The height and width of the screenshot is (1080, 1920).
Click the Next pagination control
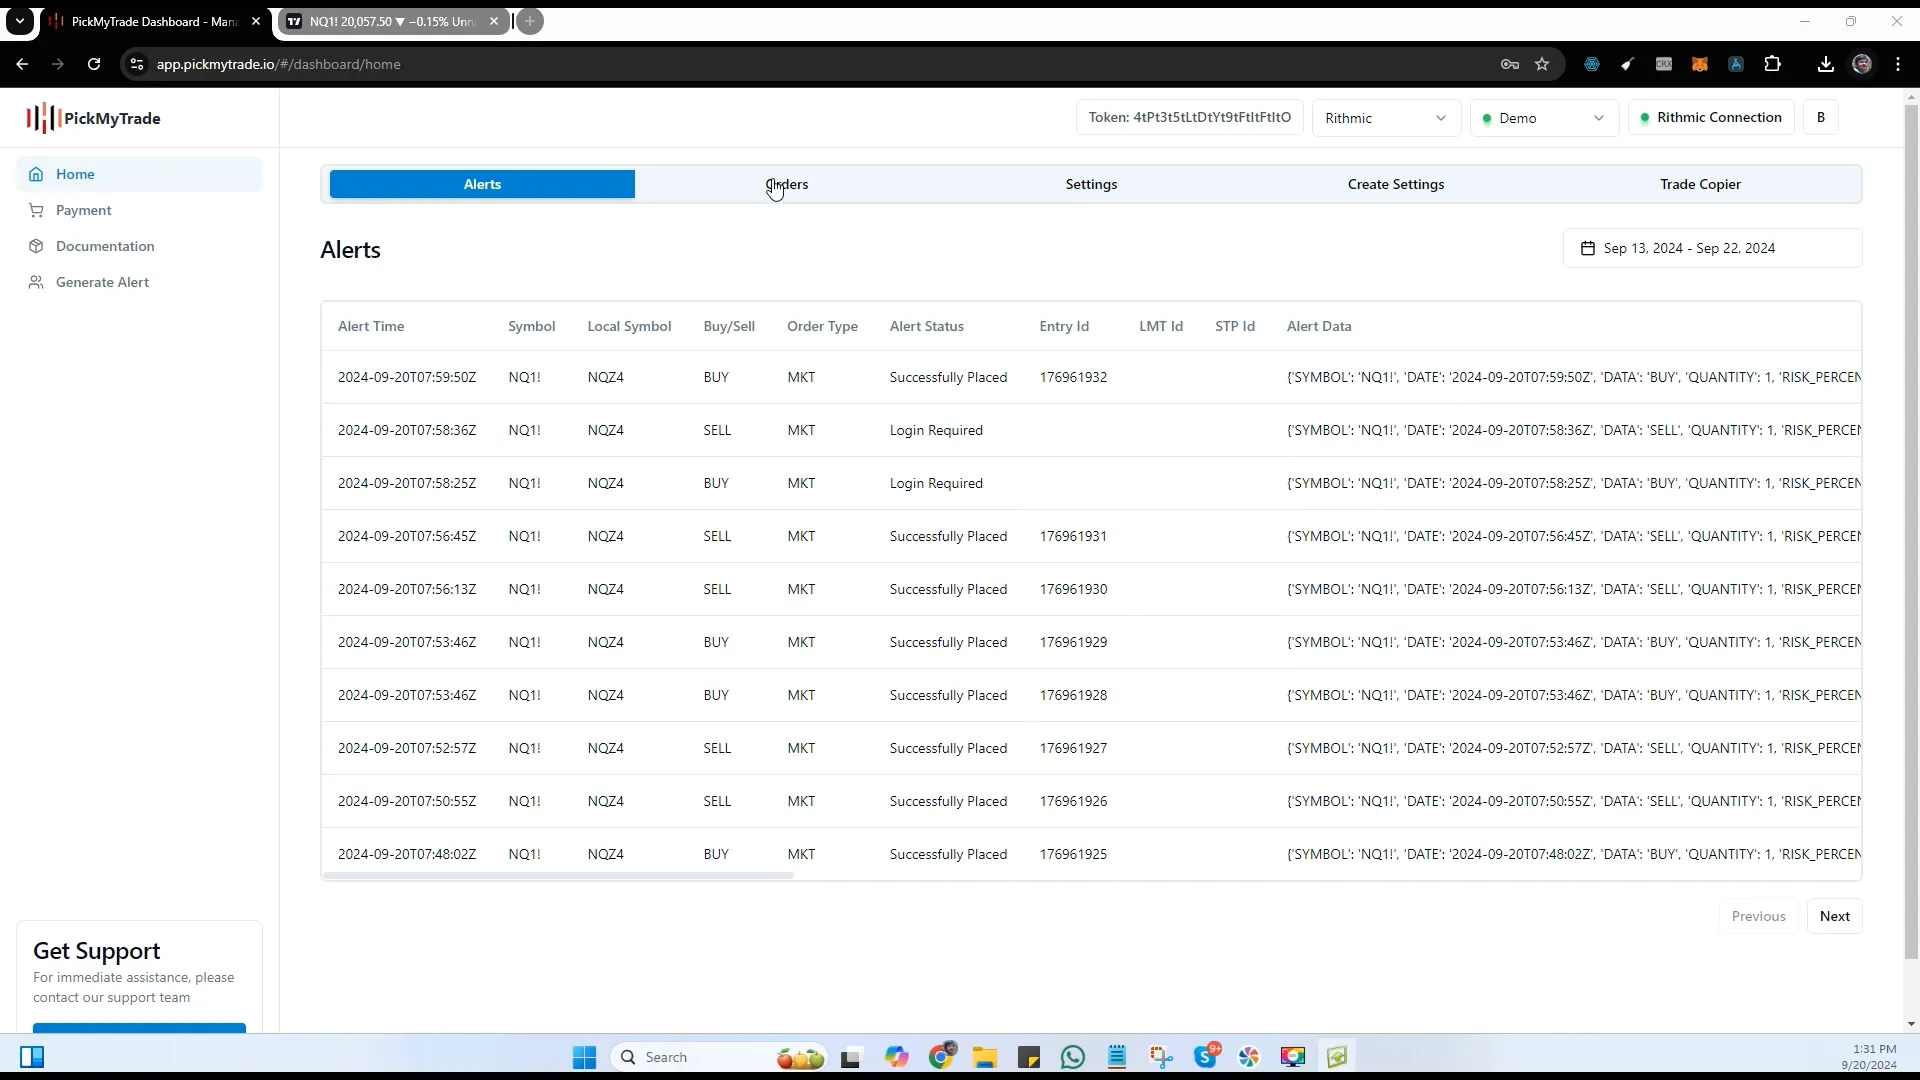pyautogui.click(x=1836, y=915)
